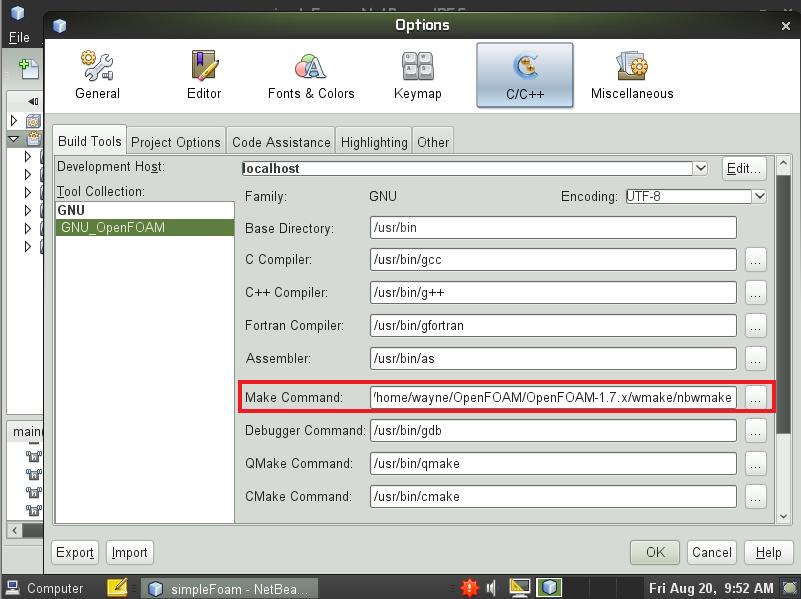
Task: Click OK to confirm options
Action: (655, 552)
